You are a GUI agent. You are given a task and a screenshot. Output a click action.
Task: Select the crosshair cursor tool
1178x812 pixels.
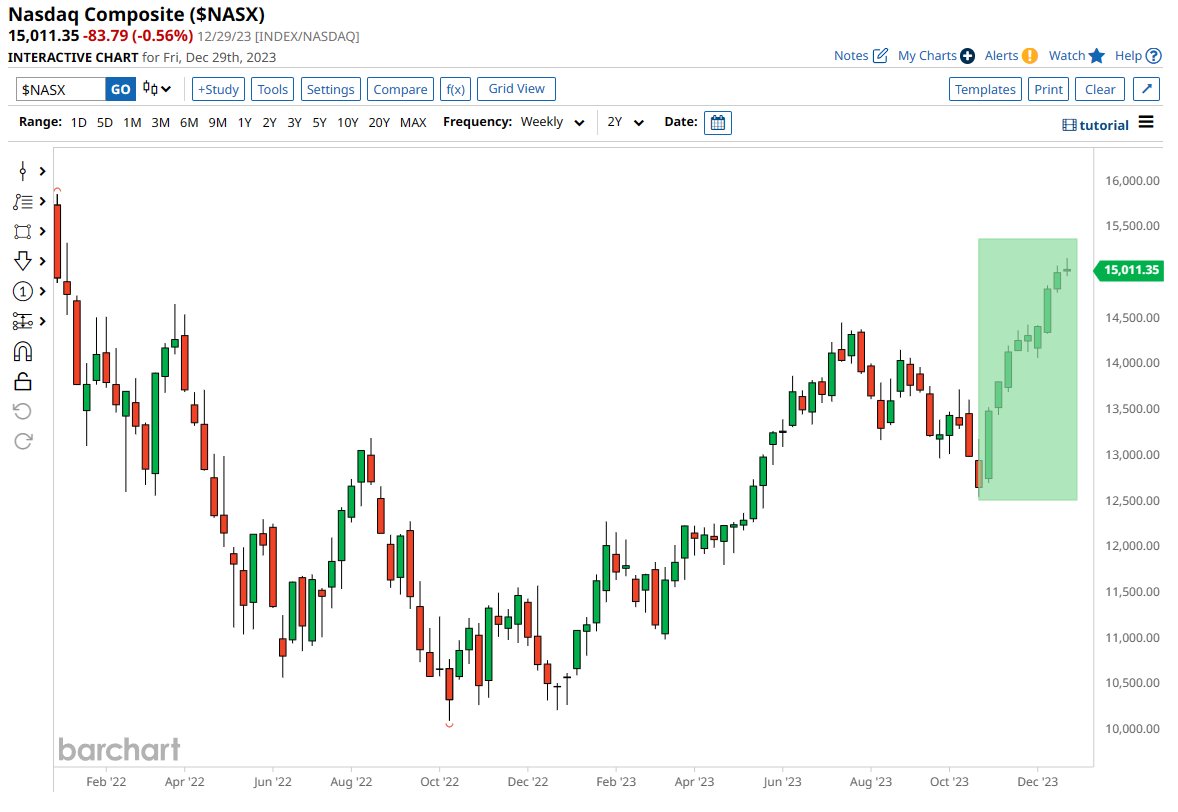pyautogui.click(x=23, y=171)
